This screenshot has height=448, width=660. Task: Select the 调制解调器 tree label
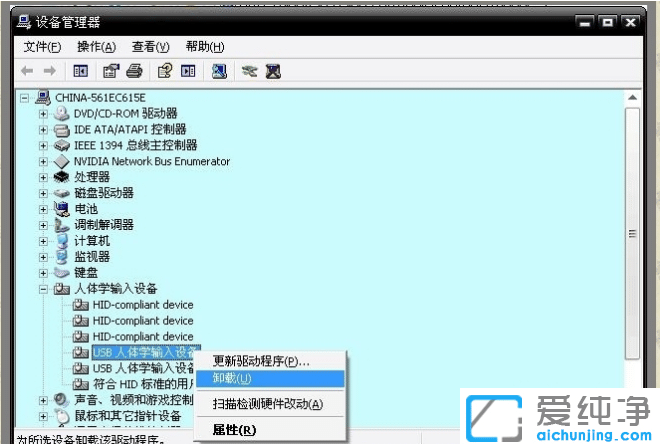104,225
